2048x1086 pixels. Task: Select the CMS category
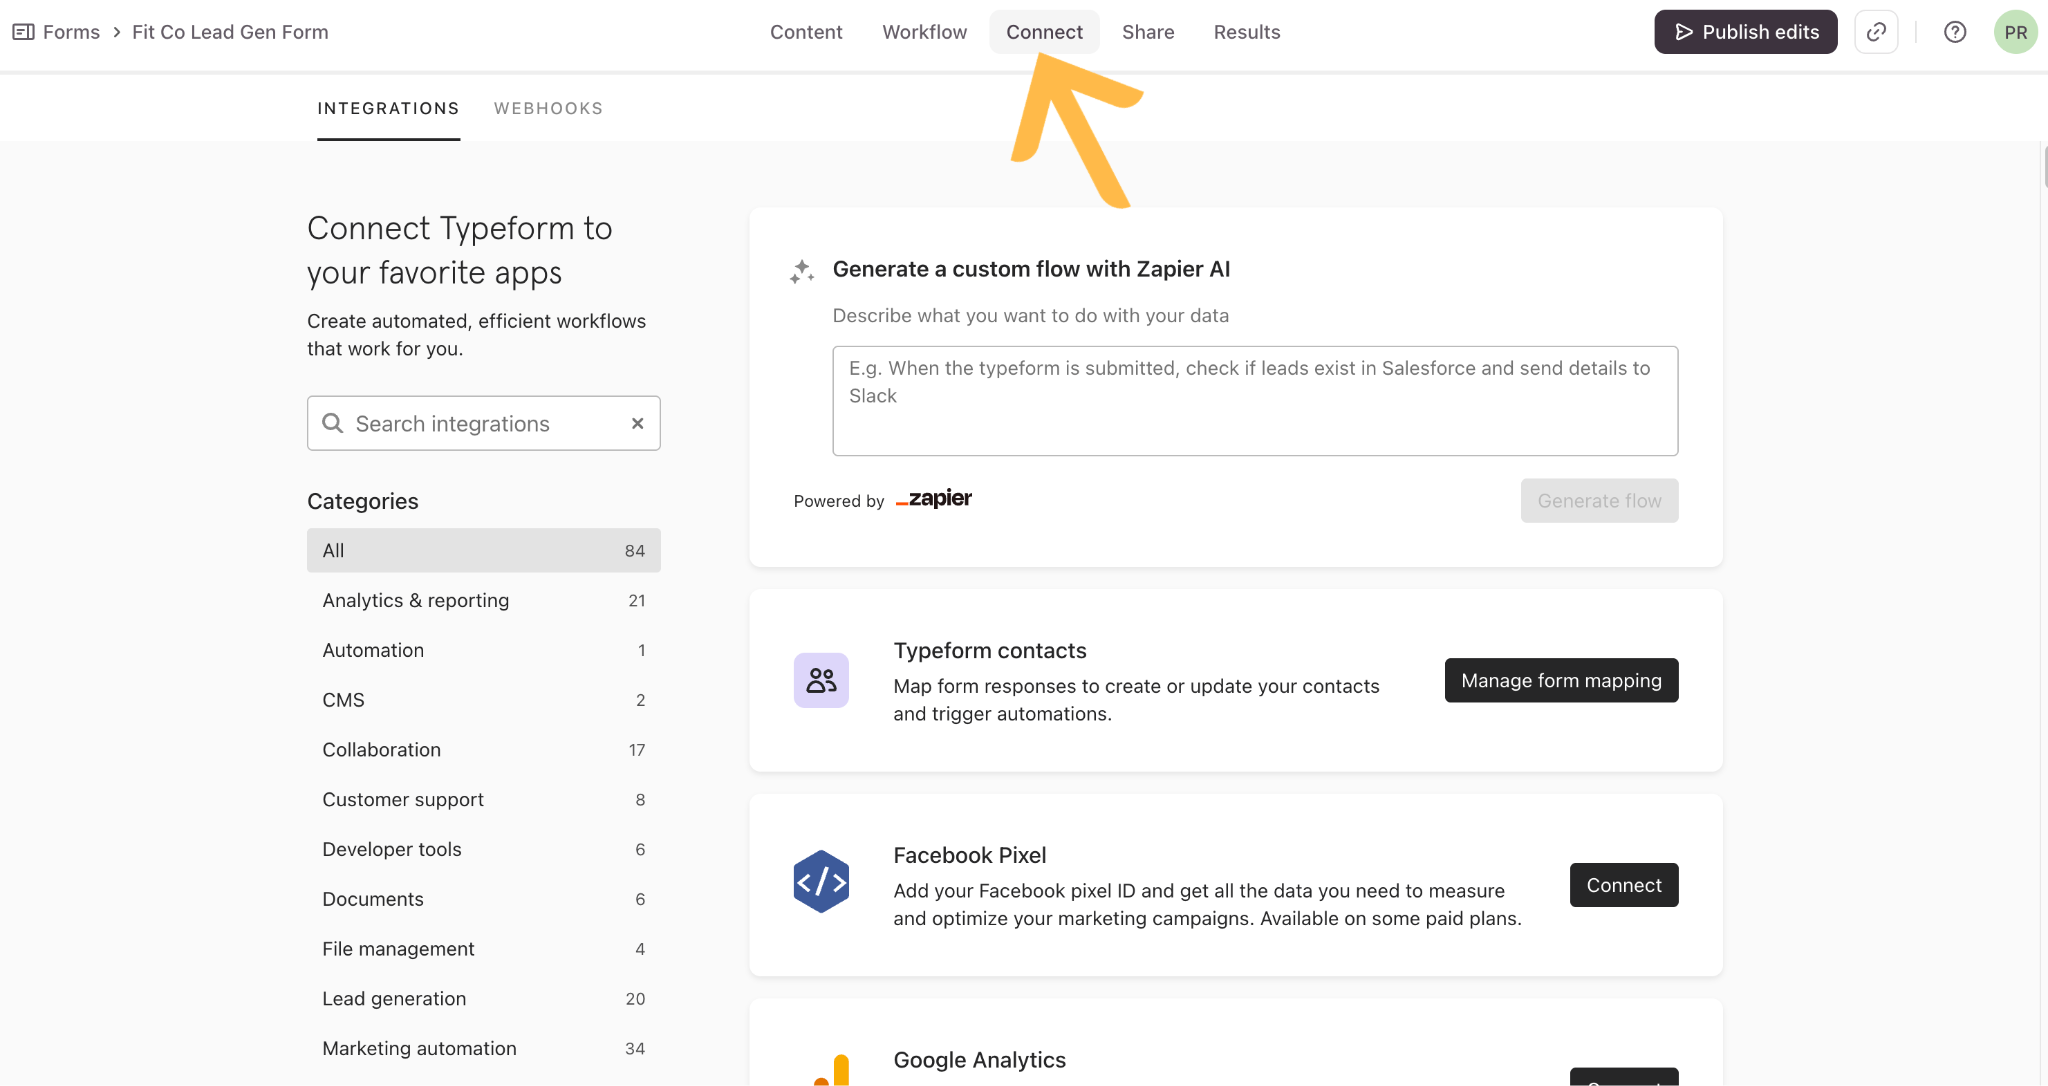tap(483, 700)
